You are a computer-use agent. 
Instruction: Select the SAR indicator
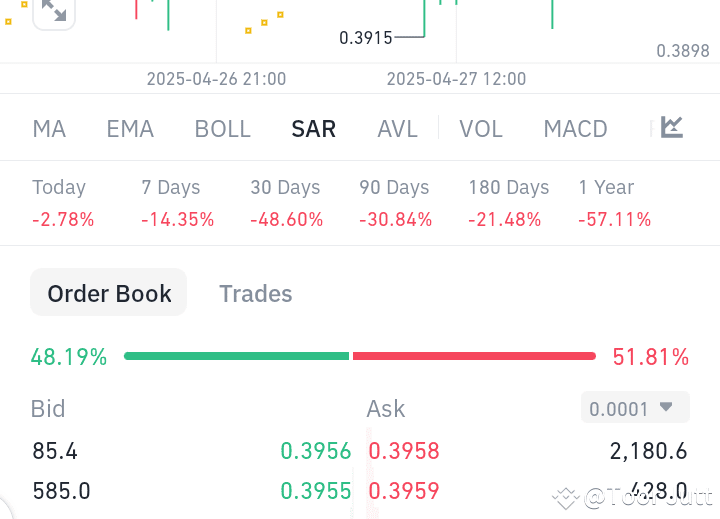(314, 129)
